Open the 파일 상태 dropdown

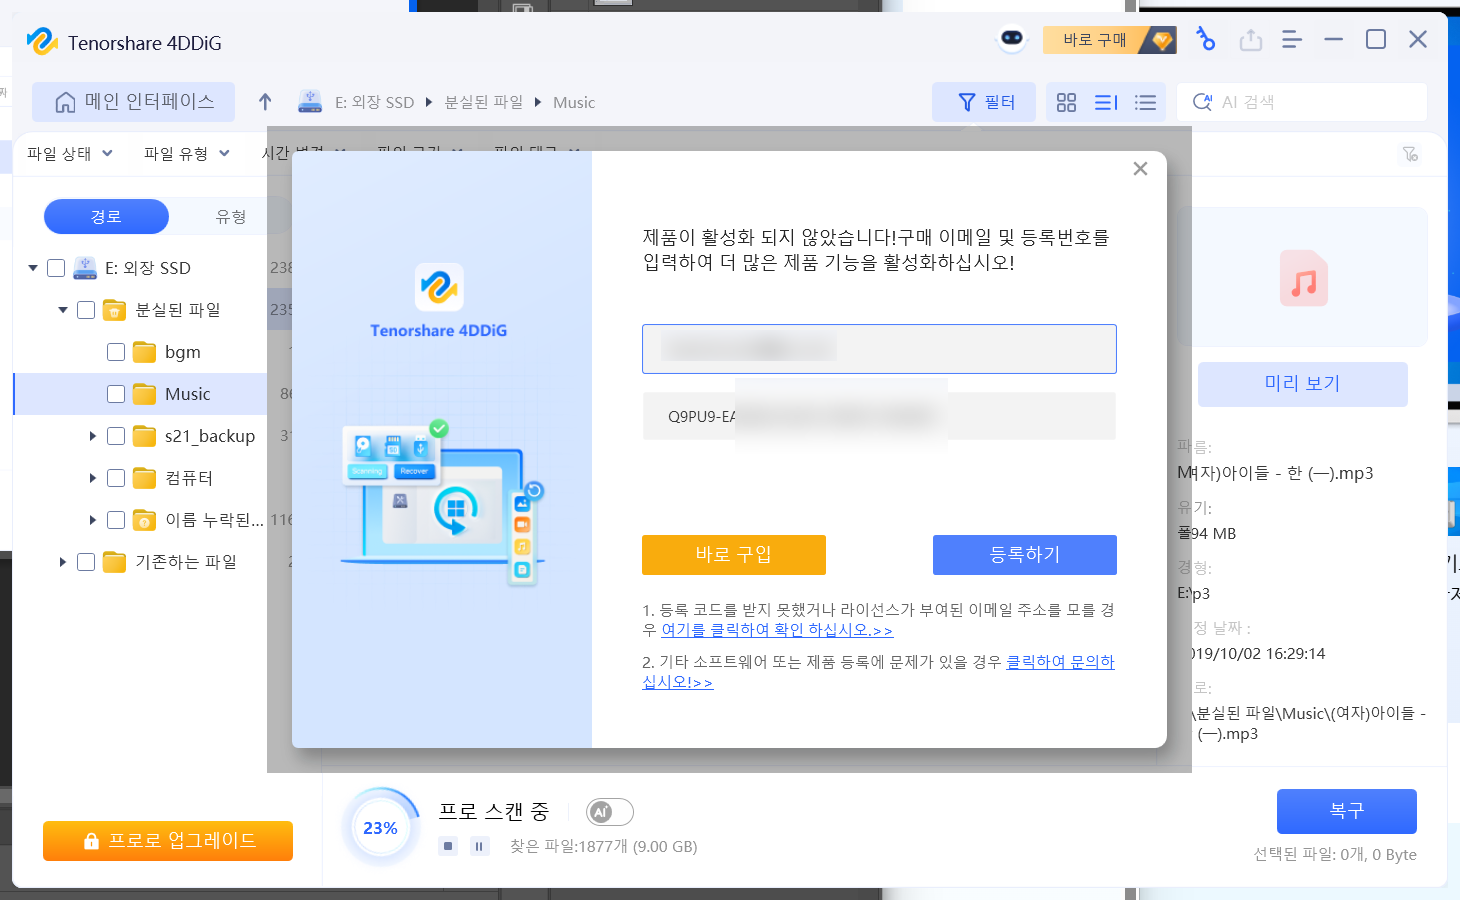click(x=70, y=153)
